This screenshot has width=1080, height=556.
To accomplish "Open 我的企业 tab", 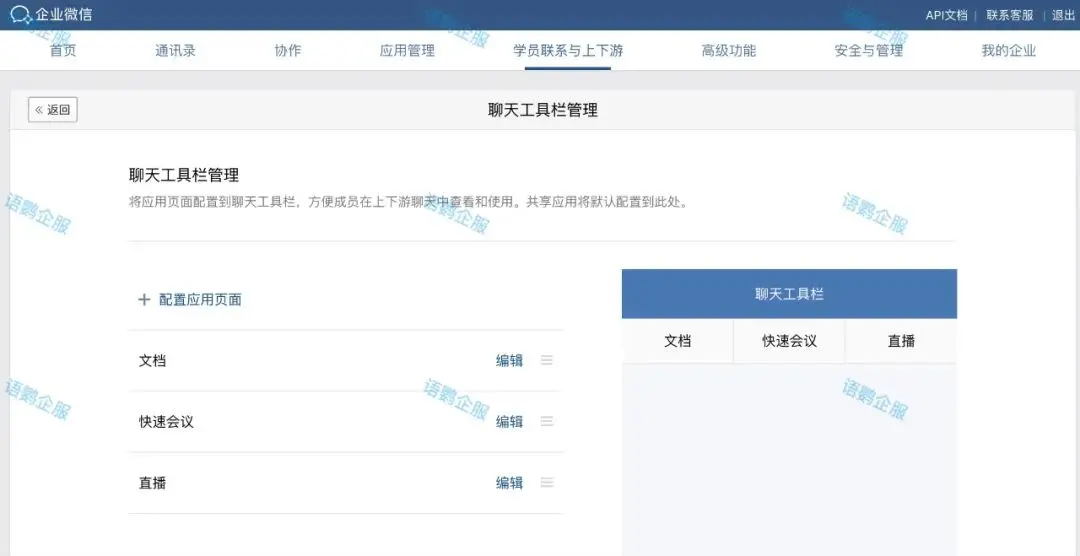I will (1009, 51).
